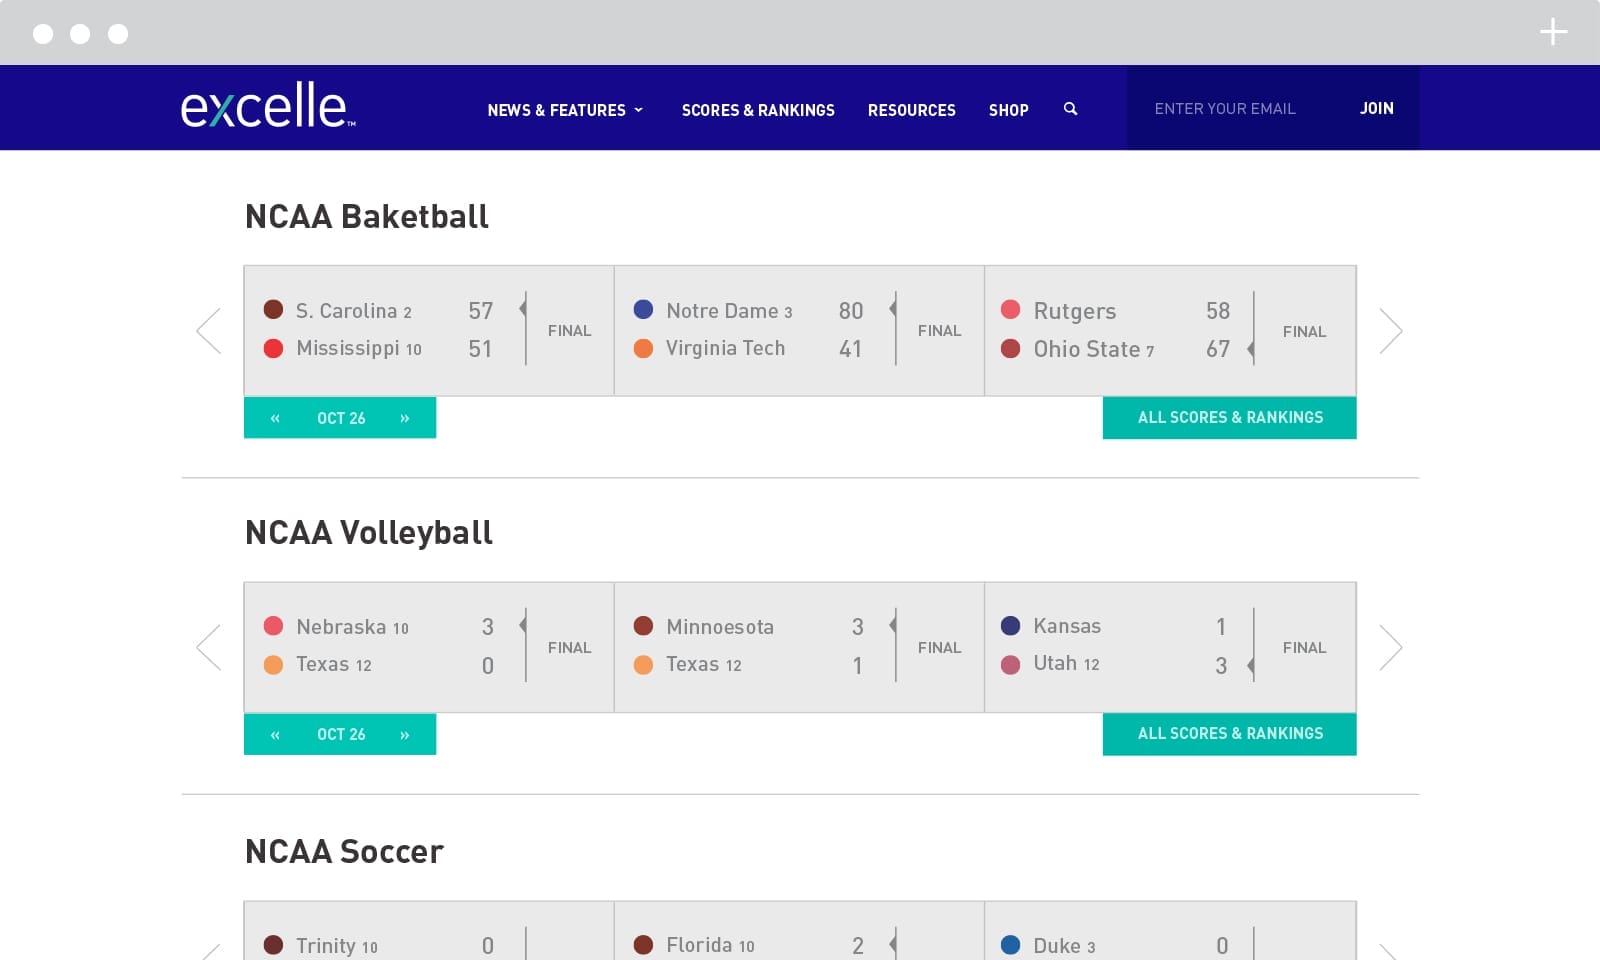Click the Virginia Tech team color dot
The width and height of the screenshot is (1600, 960).
point(644,348)
